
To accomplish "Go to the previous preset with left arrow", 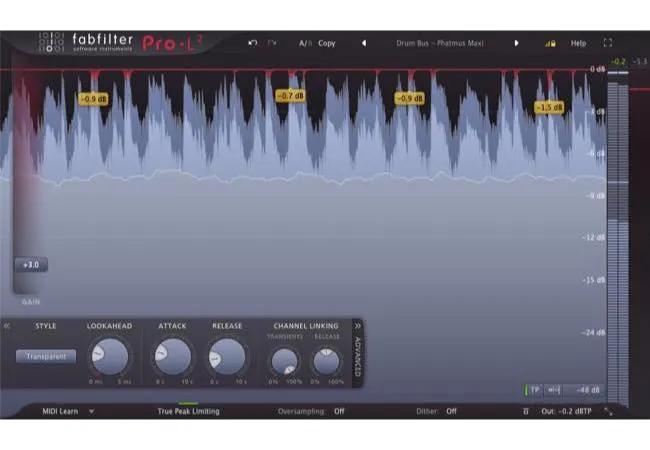I will click(363, 43).
